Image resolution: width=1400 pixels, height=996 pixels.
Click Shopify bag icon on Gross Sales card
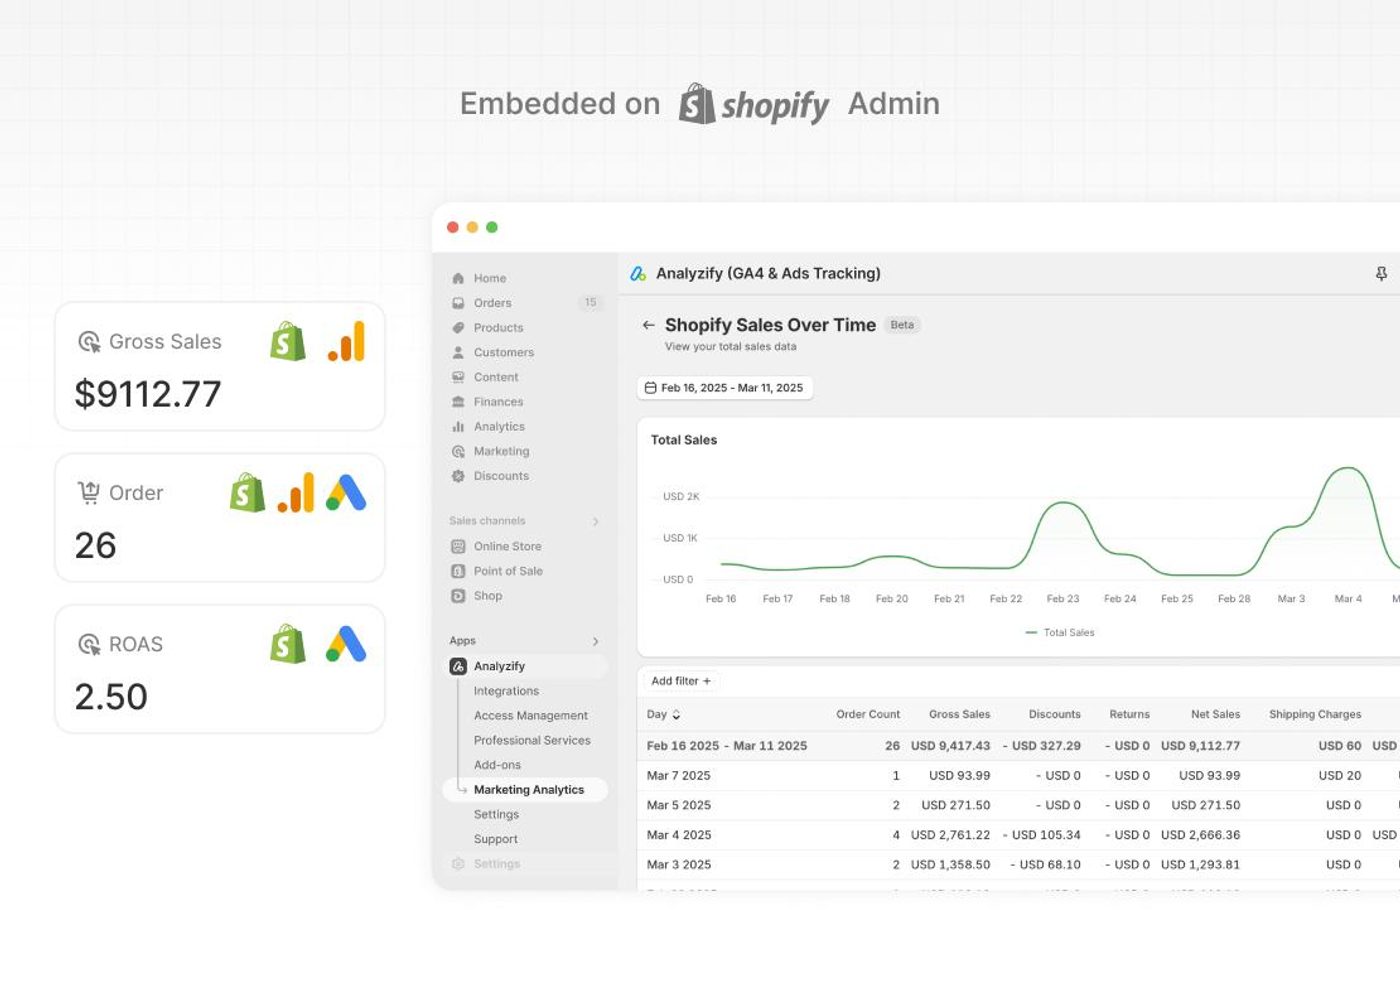pos(288,341)
